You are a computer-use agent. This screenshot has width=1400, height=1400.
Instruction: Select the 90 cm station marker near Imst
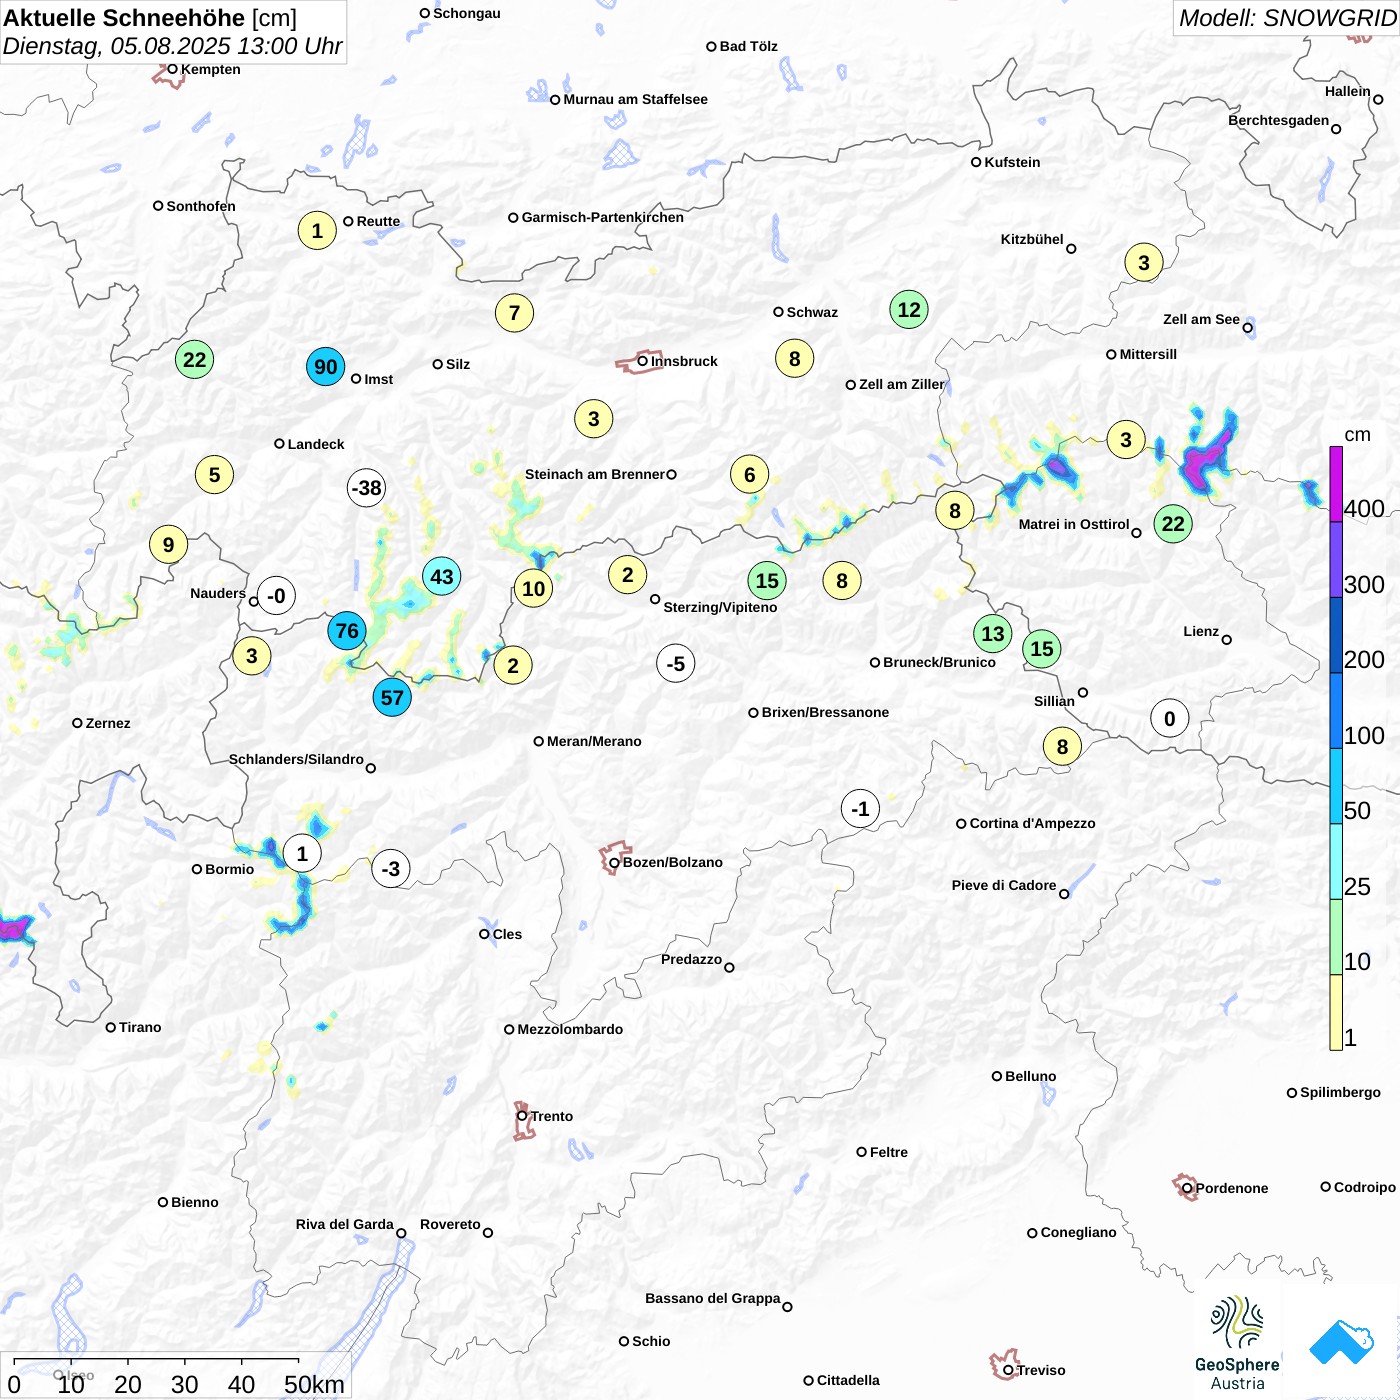pos(326,367)
